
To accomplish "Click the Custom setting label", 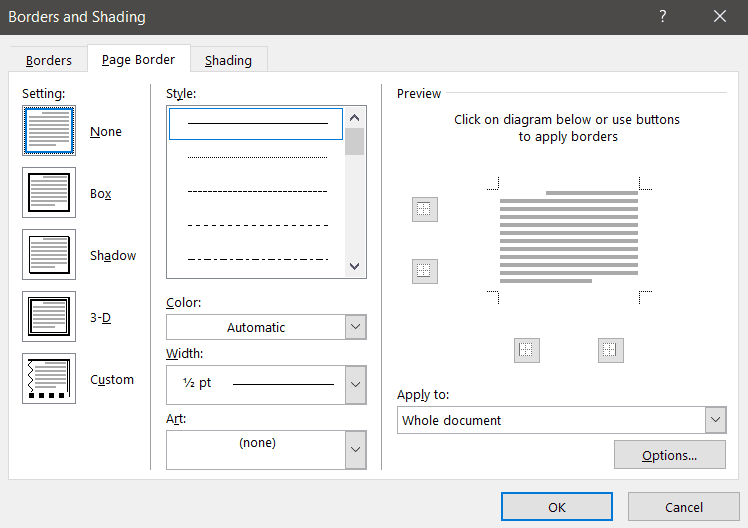I will point(112,380).
